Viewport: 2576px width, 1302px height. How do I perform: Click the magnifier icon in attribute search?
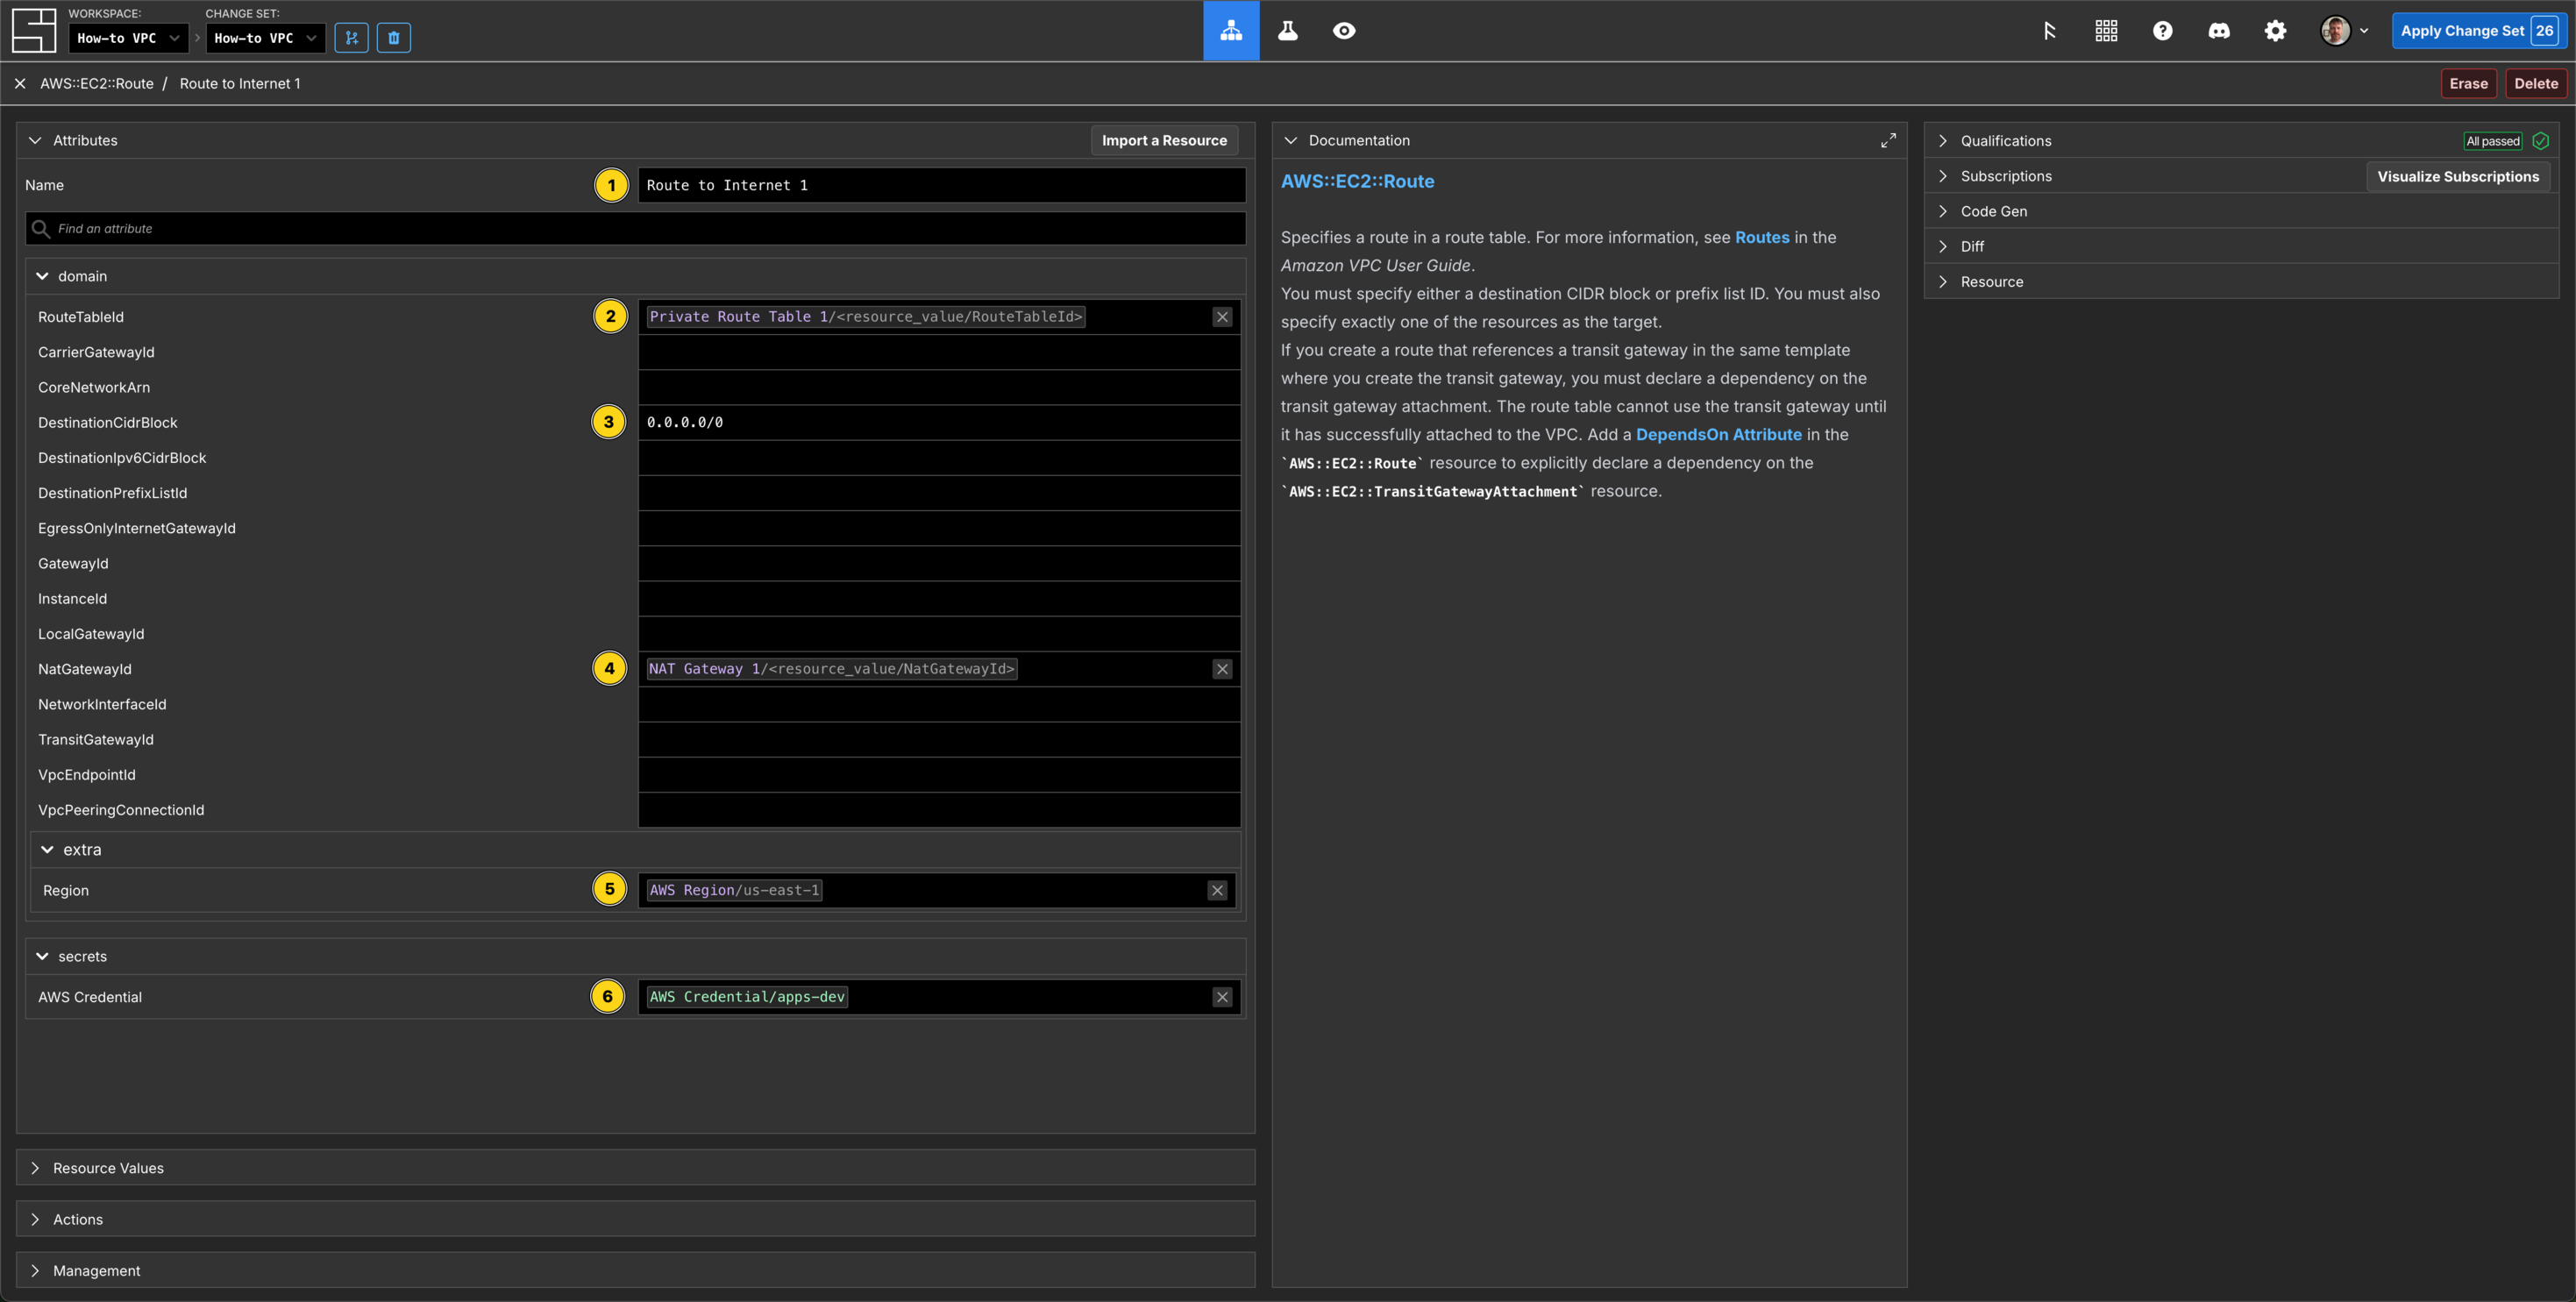tap(41, 229)
